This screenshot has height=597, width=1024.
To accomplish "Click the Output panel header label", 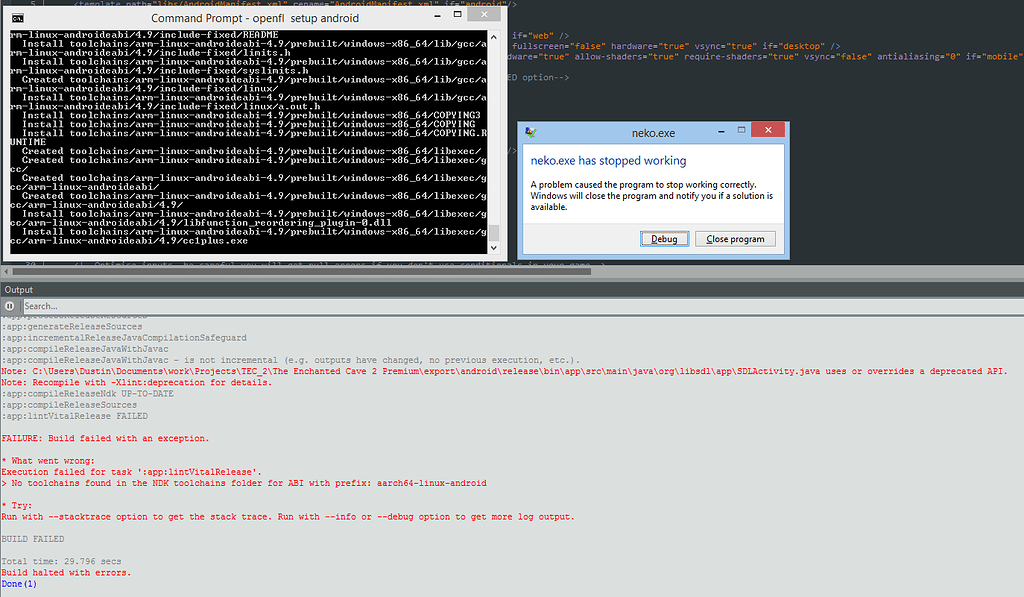I will pos(18,289).
